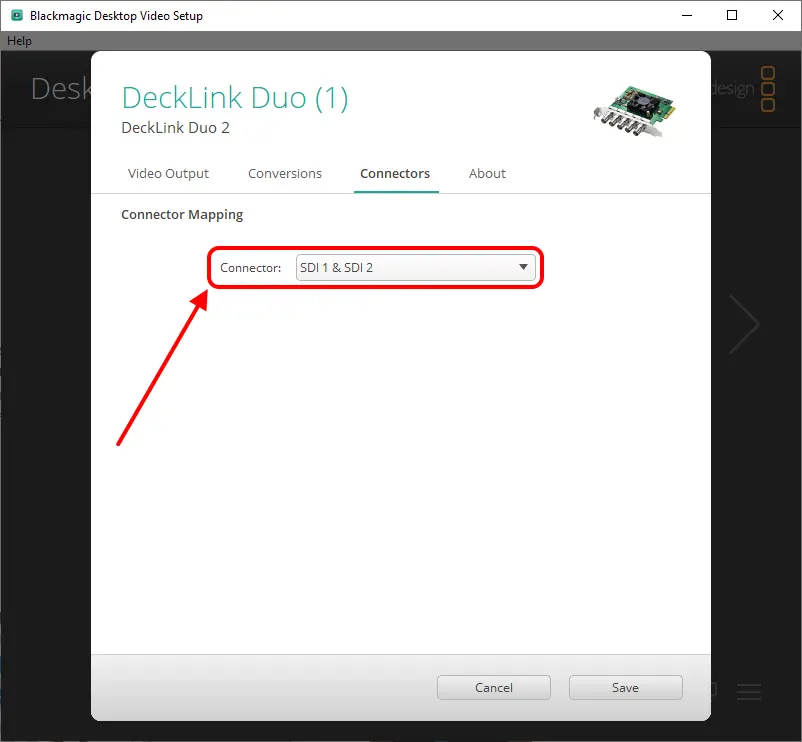Click Save to apply settings

[625, 688]
